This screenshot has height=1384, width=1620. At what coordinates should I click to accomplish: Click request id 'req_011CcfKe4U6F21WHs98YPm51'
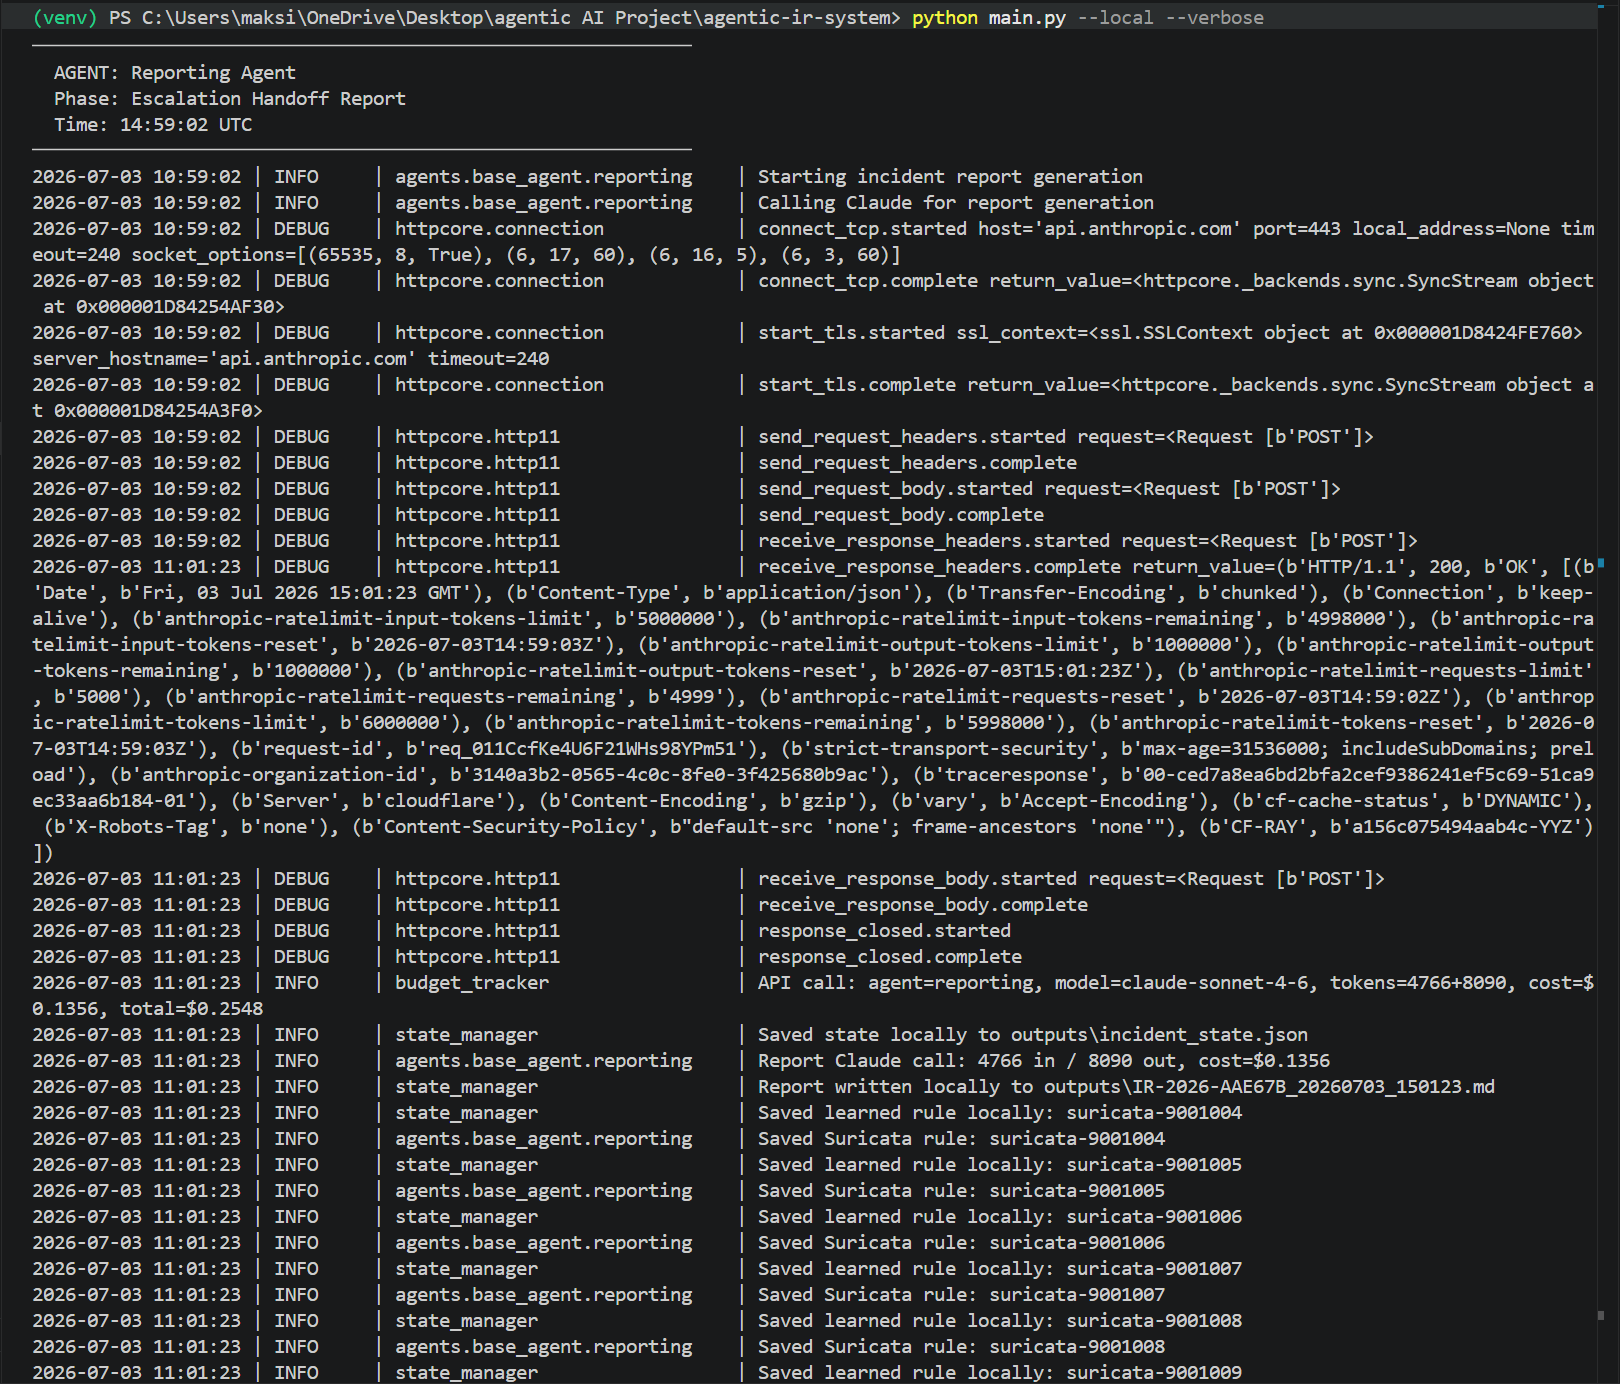point(582,749)
